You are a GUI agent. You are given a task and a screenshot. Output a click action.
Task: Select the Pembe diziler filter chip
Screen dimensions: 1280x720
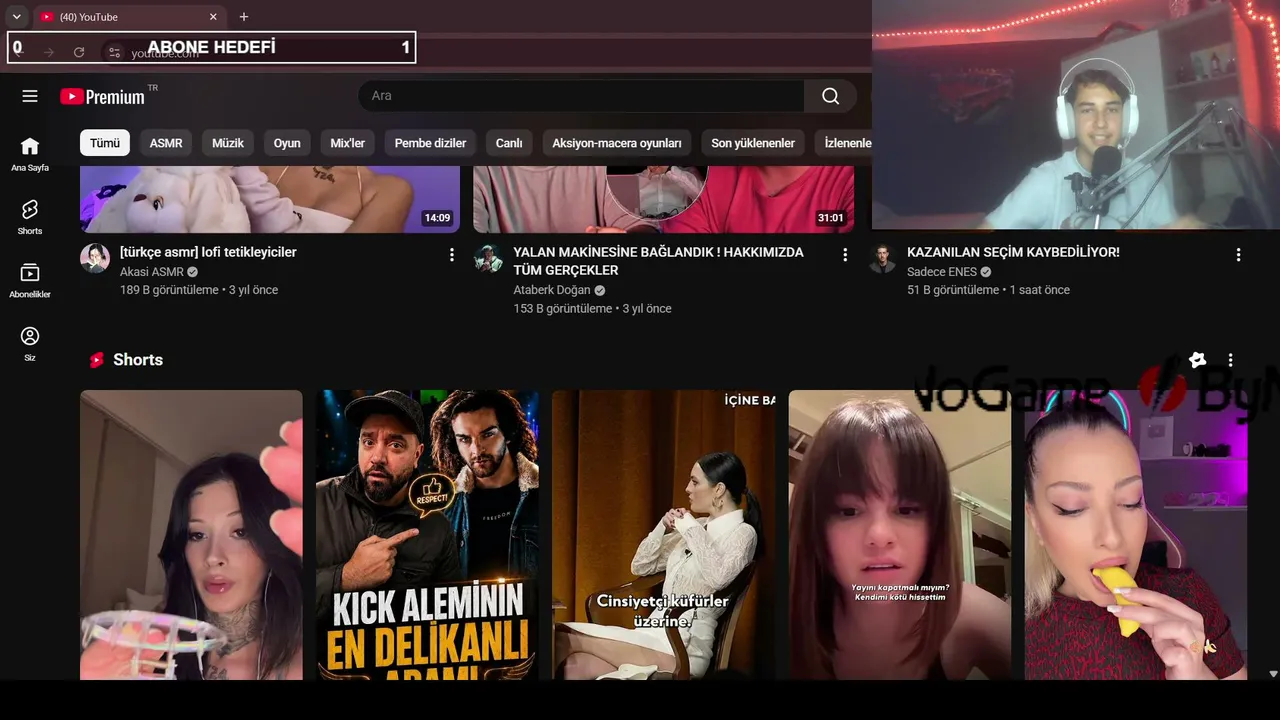click(430, 143)
